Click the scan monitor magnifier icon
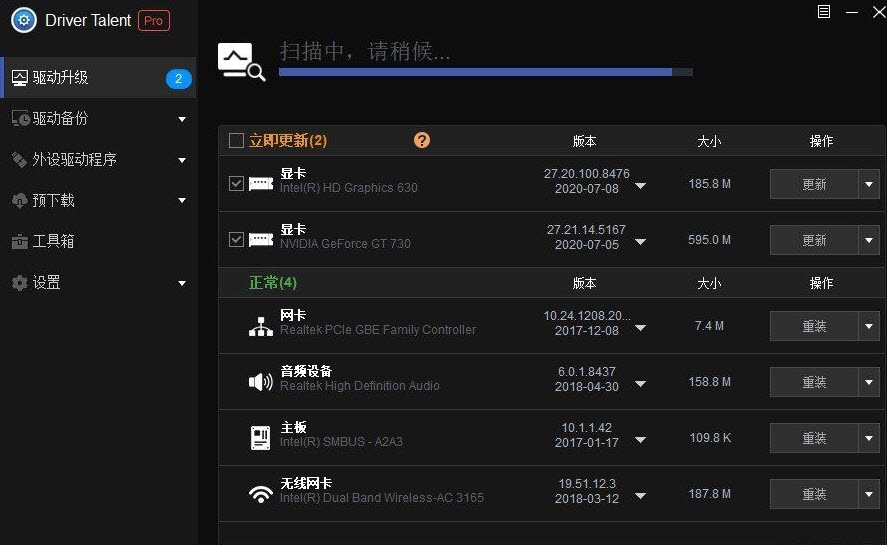887x545 pixels. point(242,62)
